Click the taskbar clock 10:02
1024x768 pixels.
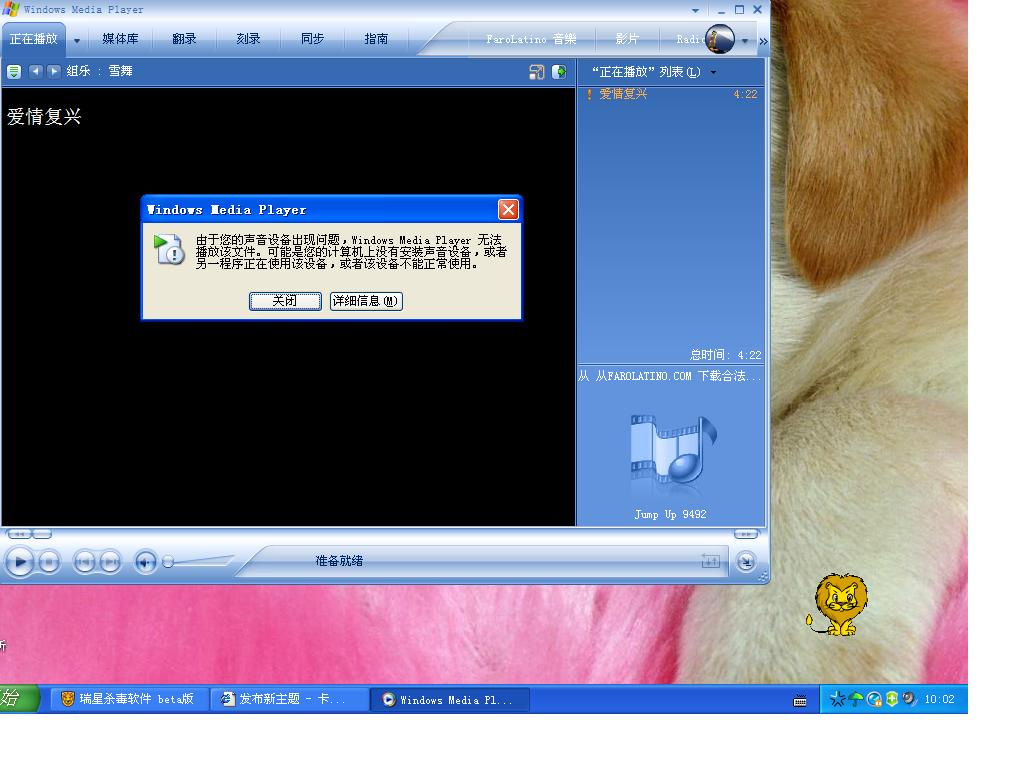(939, 699)
